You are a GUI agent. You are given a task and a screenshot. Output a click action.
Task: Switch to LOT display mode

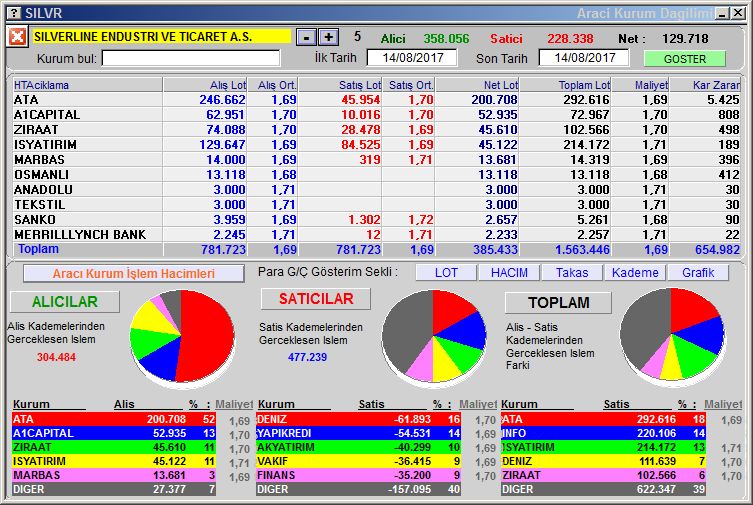point(446,273)
